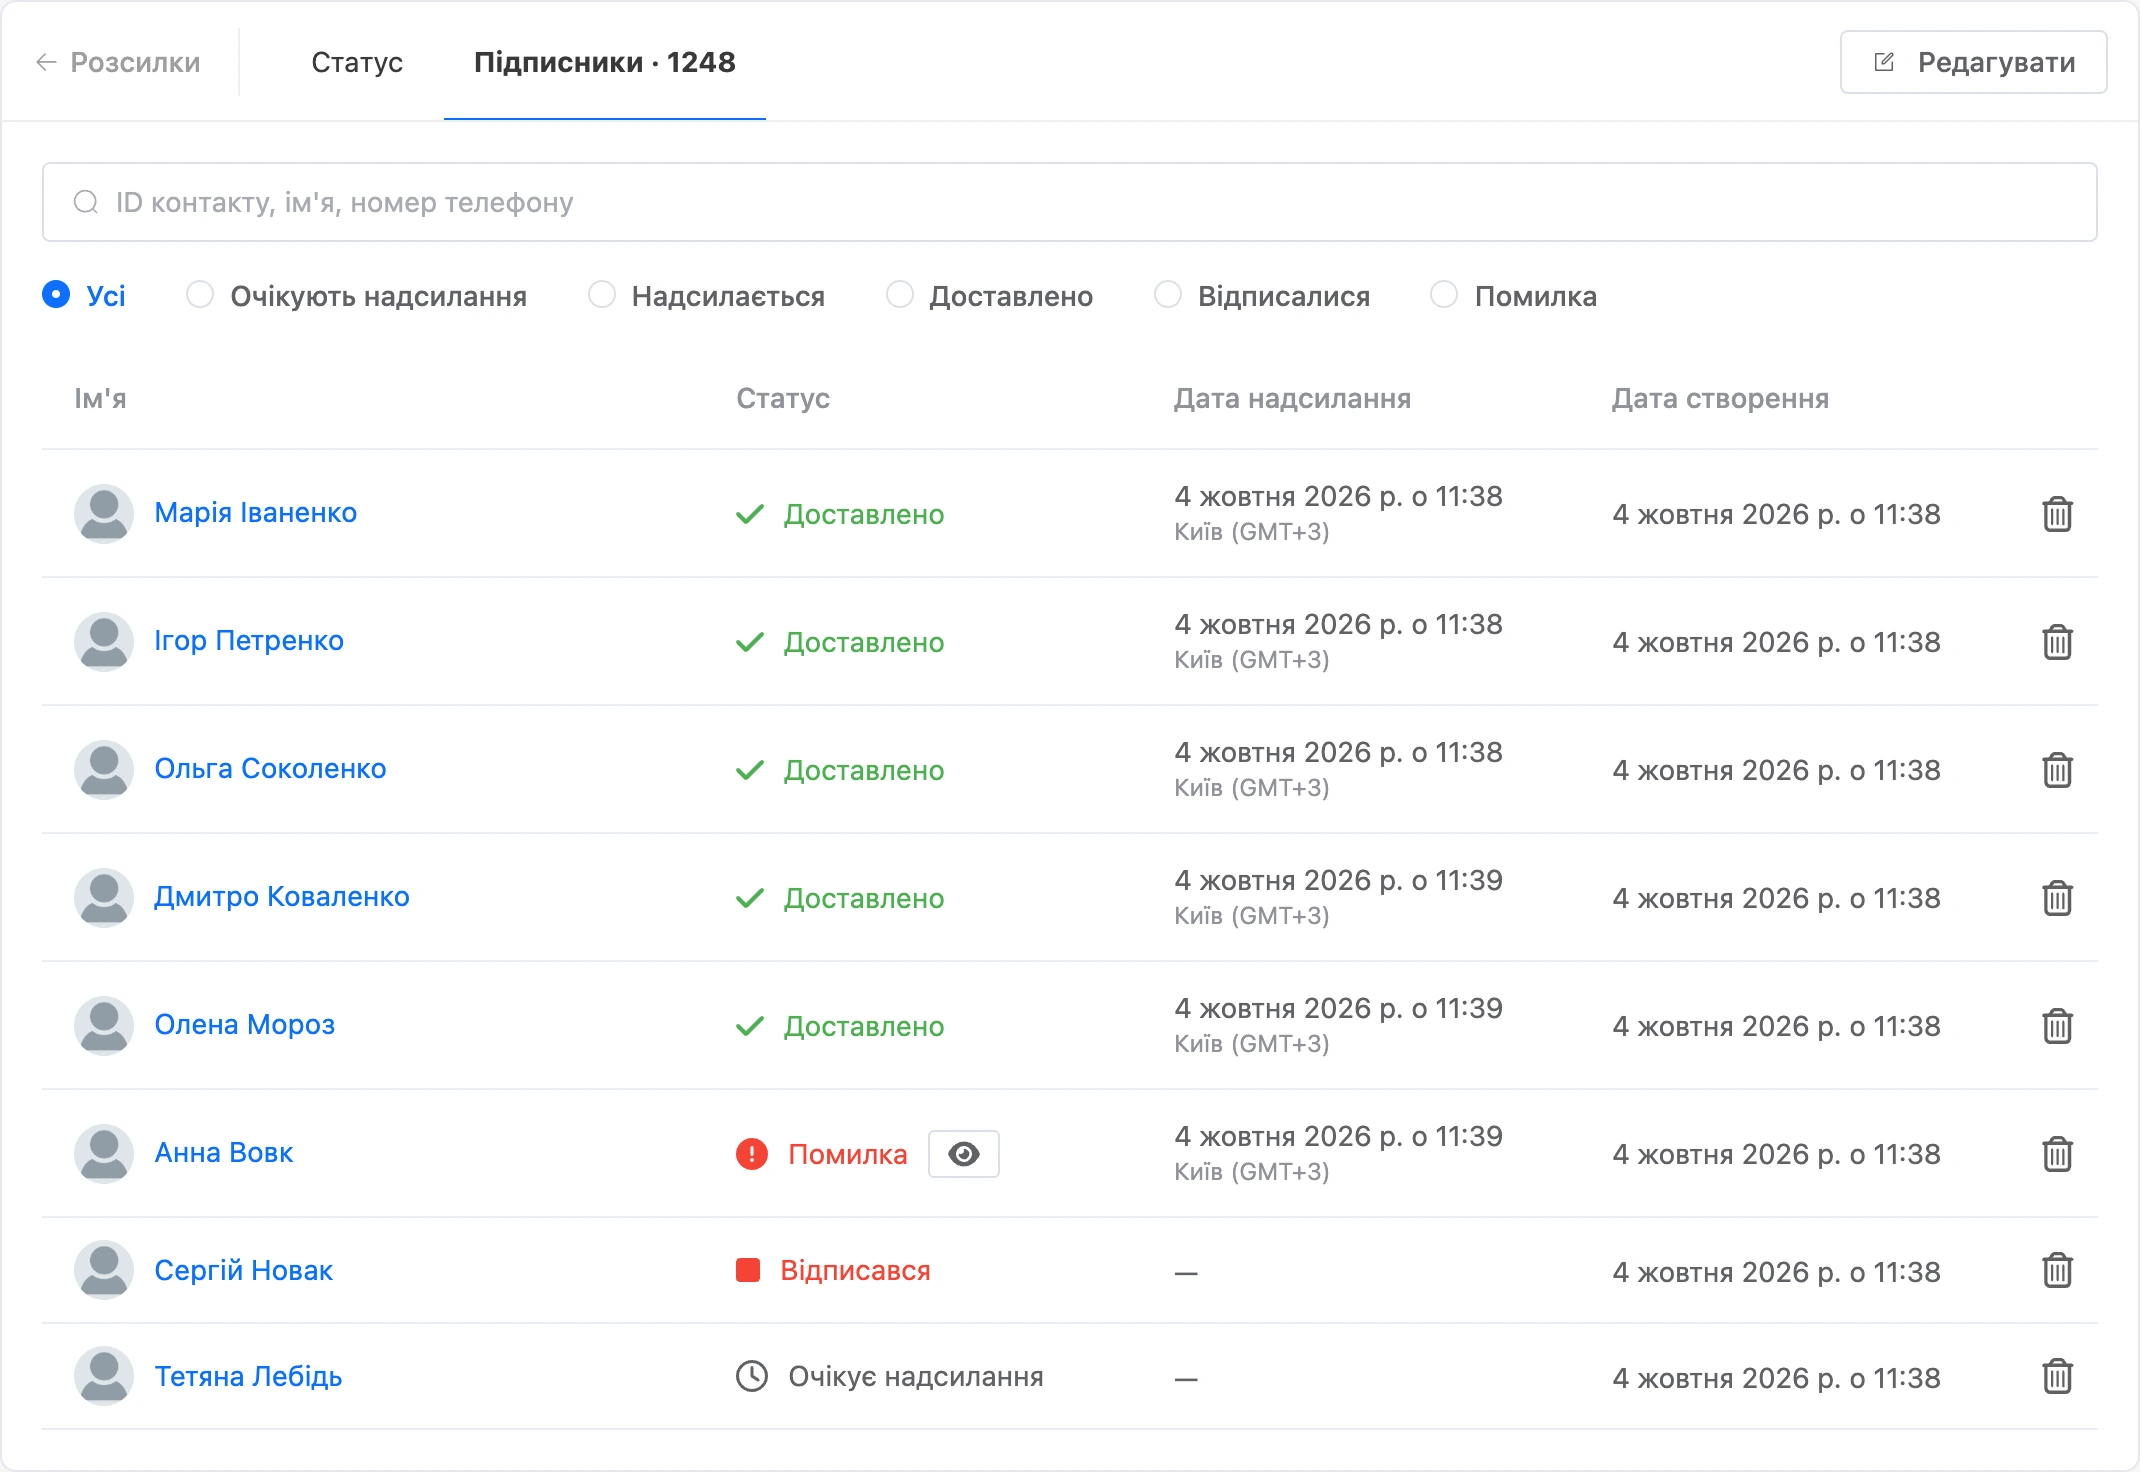
Task: Click Очікує надсилання status text
Action: click(x=916, y=1377)
